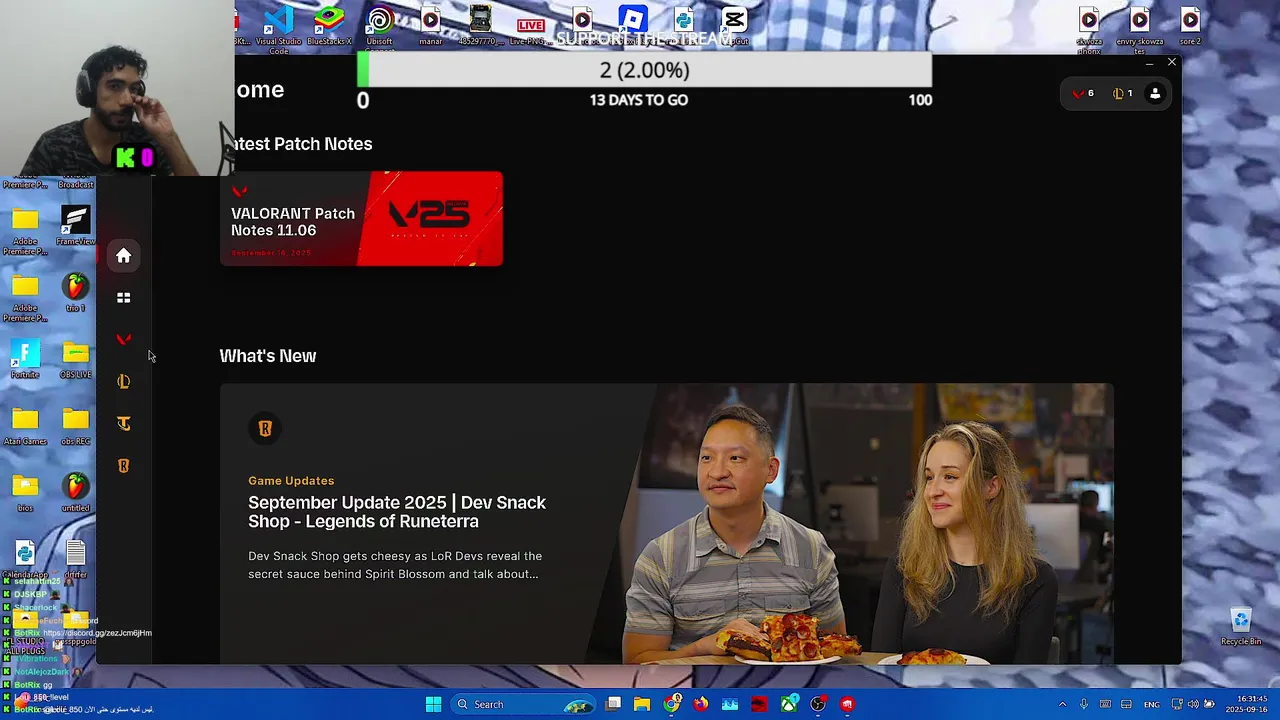1280x720 pixels.
Task: Open Visual Studio Code desktop shortcut
Action: coord(278,28)
